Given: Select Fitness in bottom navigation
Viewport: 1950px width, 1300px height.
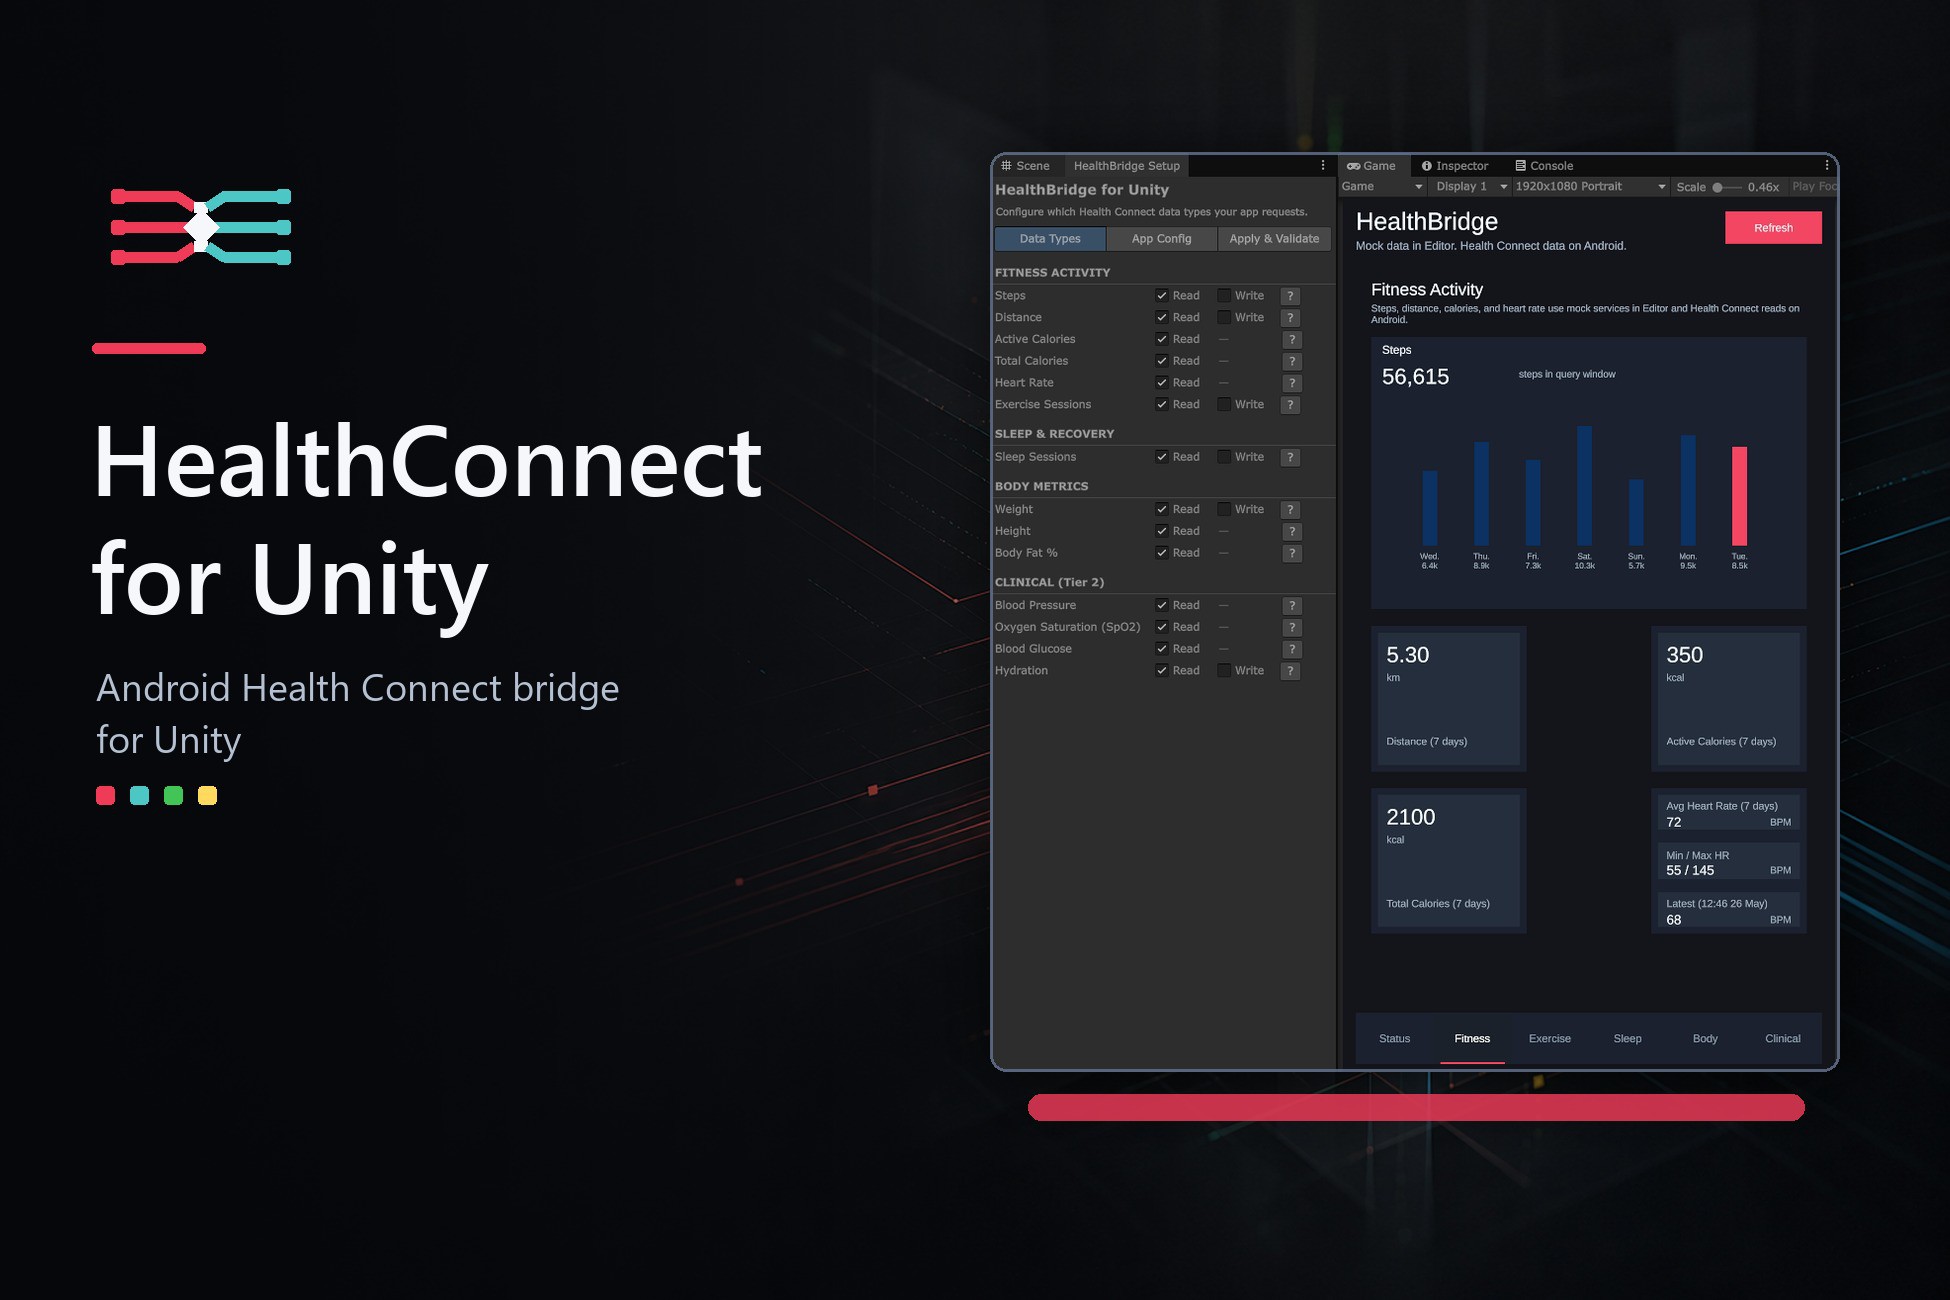Looking at the screenshot, I should [x=1472, y=1039].
